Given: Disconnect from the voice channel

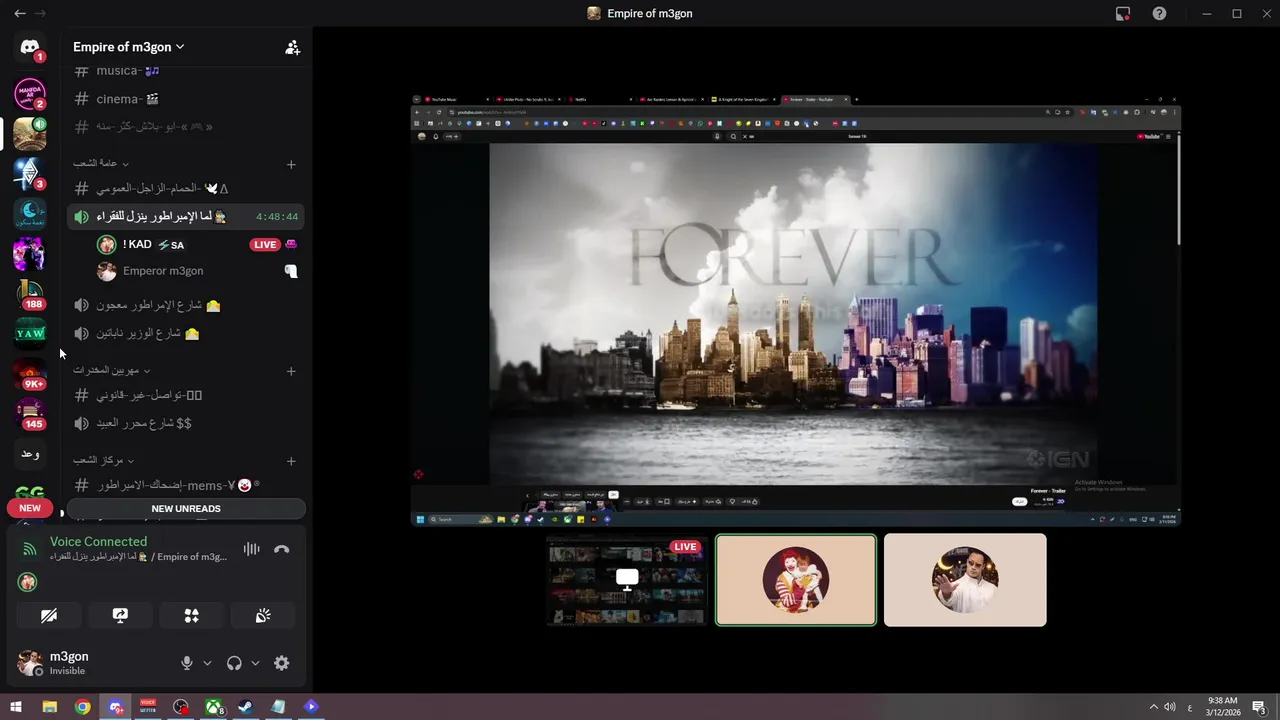Looking at the screenshot, I should pyautogui.click(x=282, y=549).
